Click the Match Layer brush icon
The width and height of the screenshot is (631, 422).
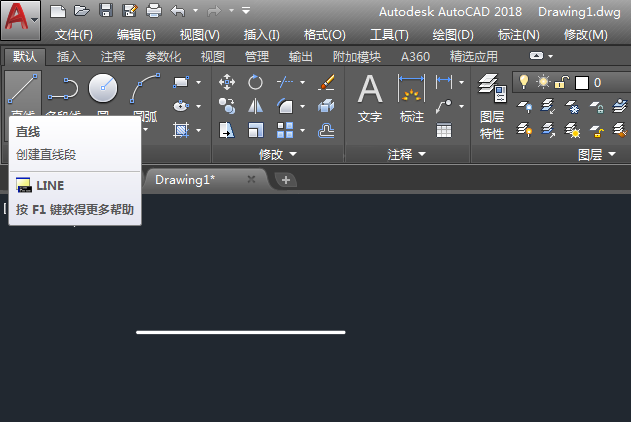point(620,130)
